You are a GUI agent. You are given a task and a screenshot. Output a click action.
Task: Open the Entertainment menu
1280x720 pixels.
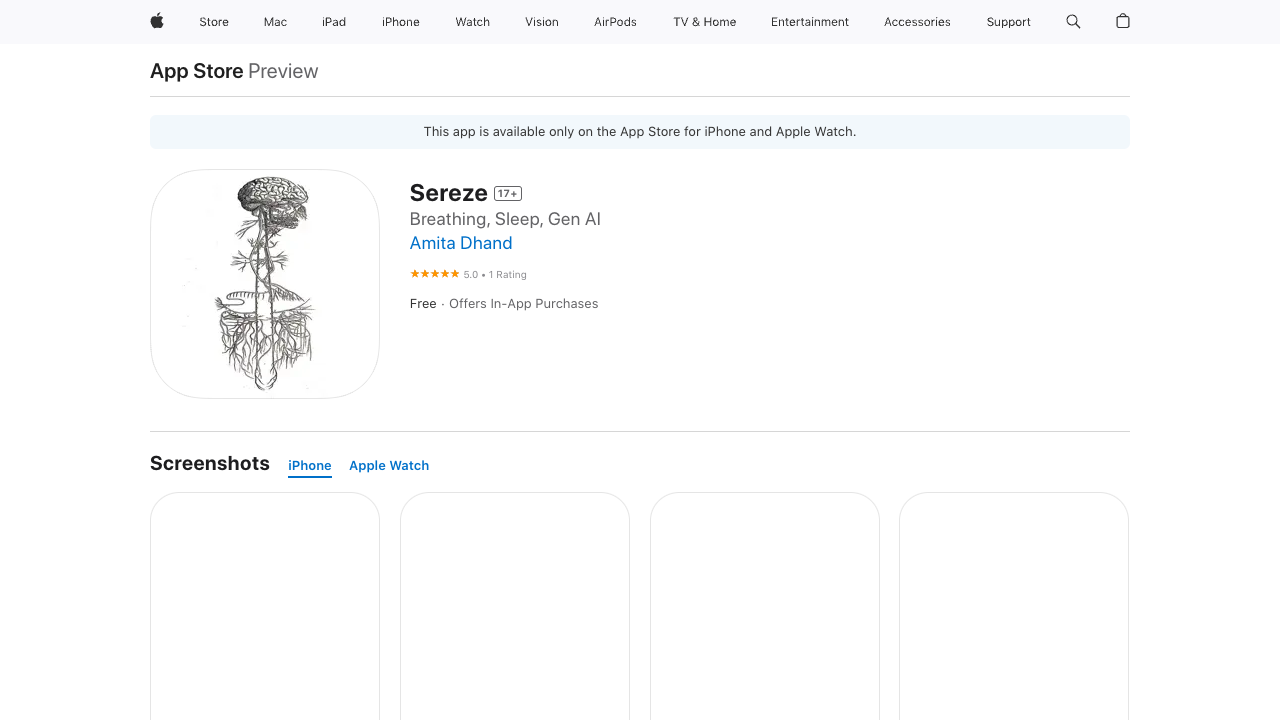pyautogui.click(x=809, y=21)
